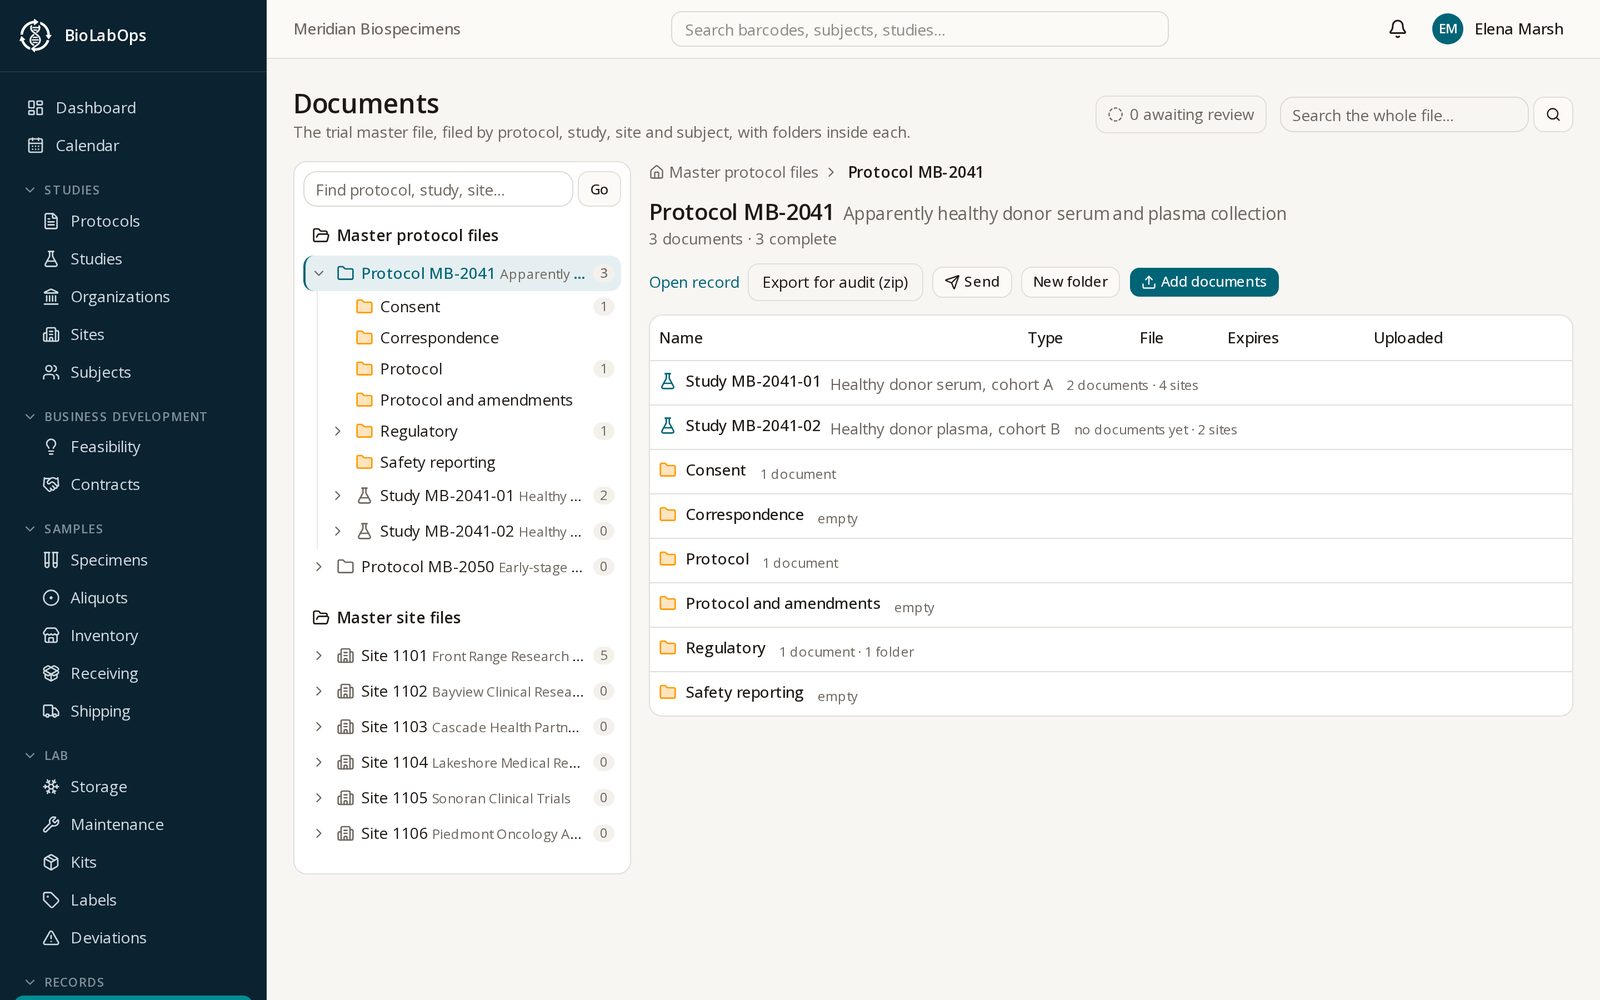Click the Specimens tubes icon
This screenshot has height=1000, width=1600.
point(51,560)
